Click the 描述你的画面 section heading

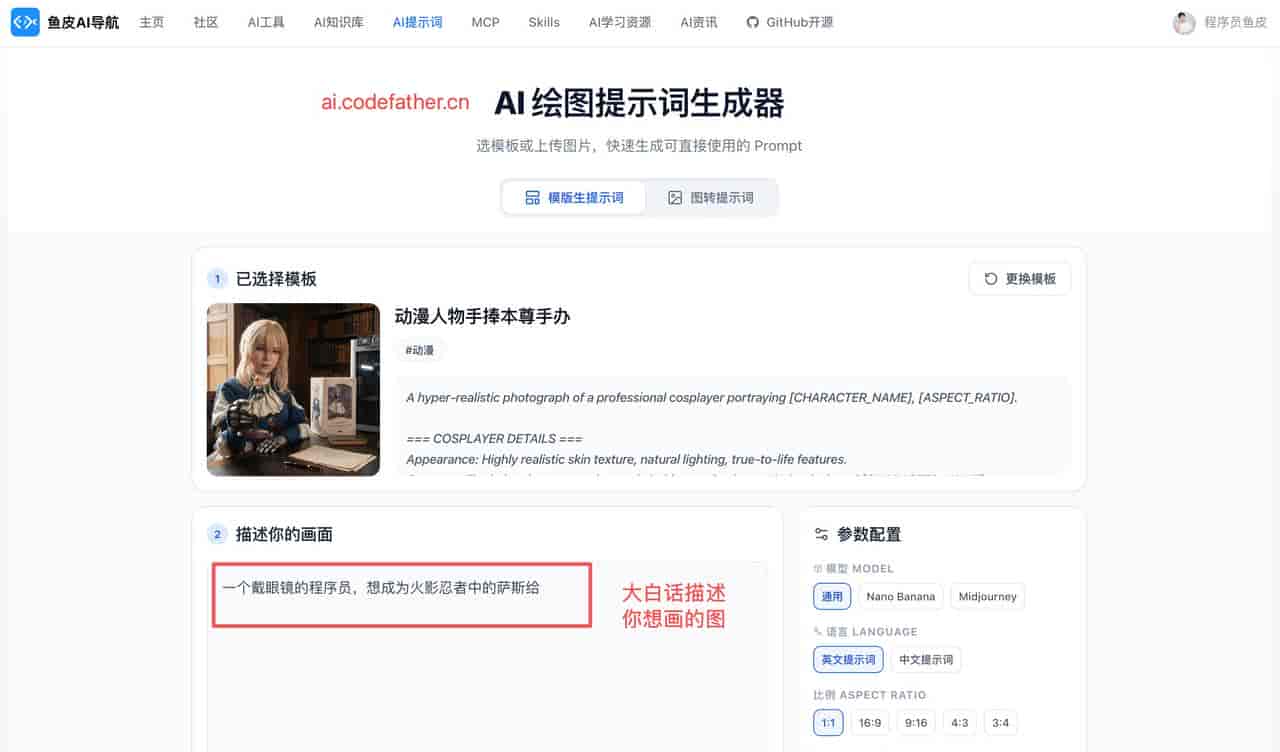tap(284, 534)
